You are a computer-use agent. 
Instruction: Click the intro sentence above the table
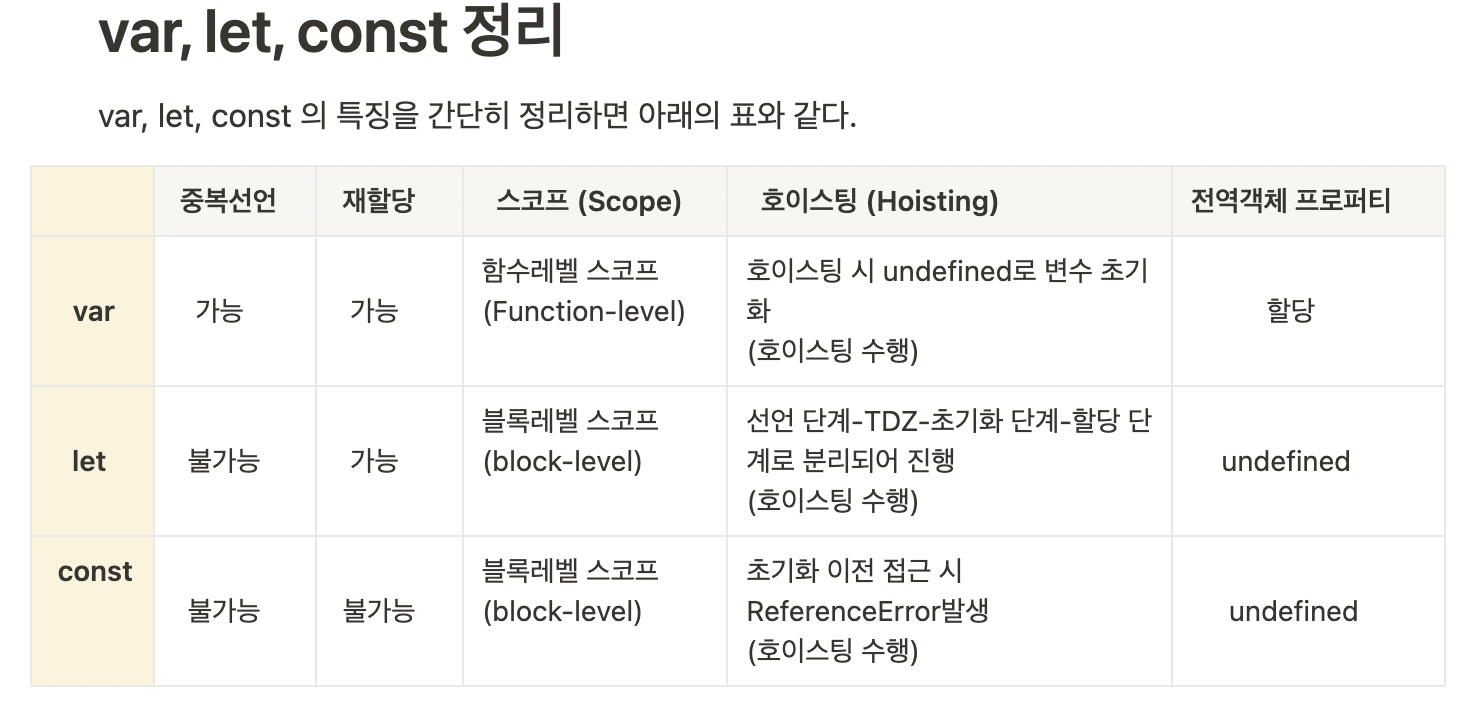tap(477, 116)
